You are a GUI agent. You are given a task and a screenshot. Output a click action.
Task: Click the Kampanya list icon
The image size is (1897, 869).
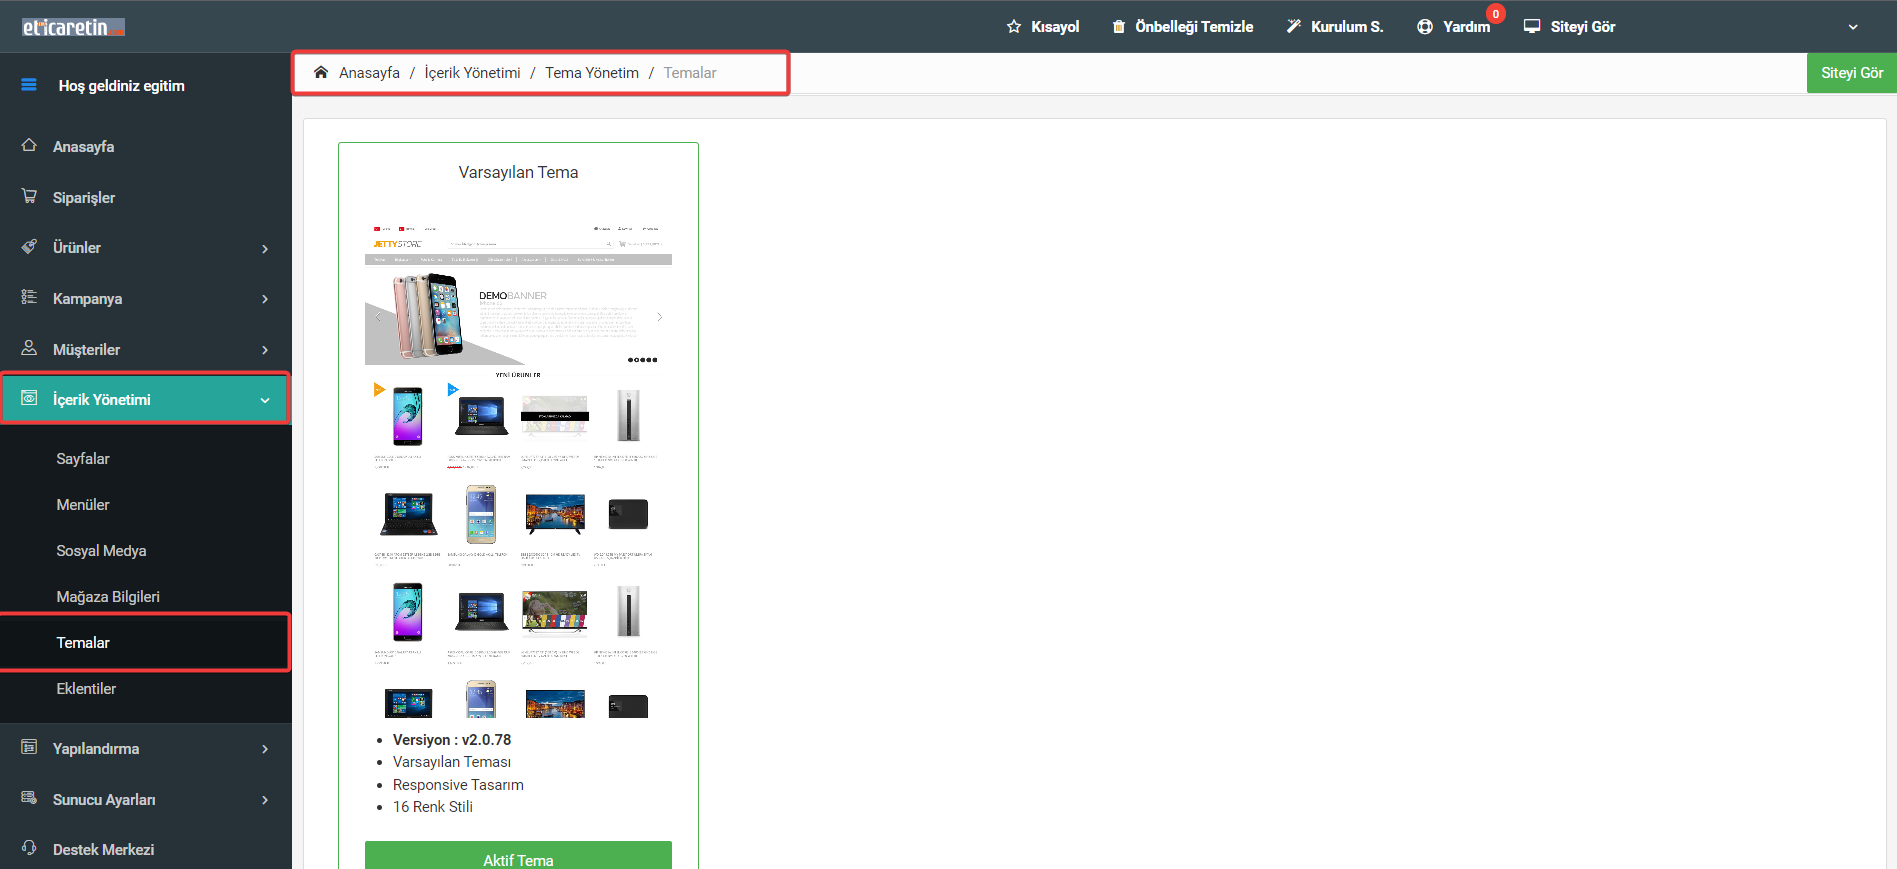(29, 297)
